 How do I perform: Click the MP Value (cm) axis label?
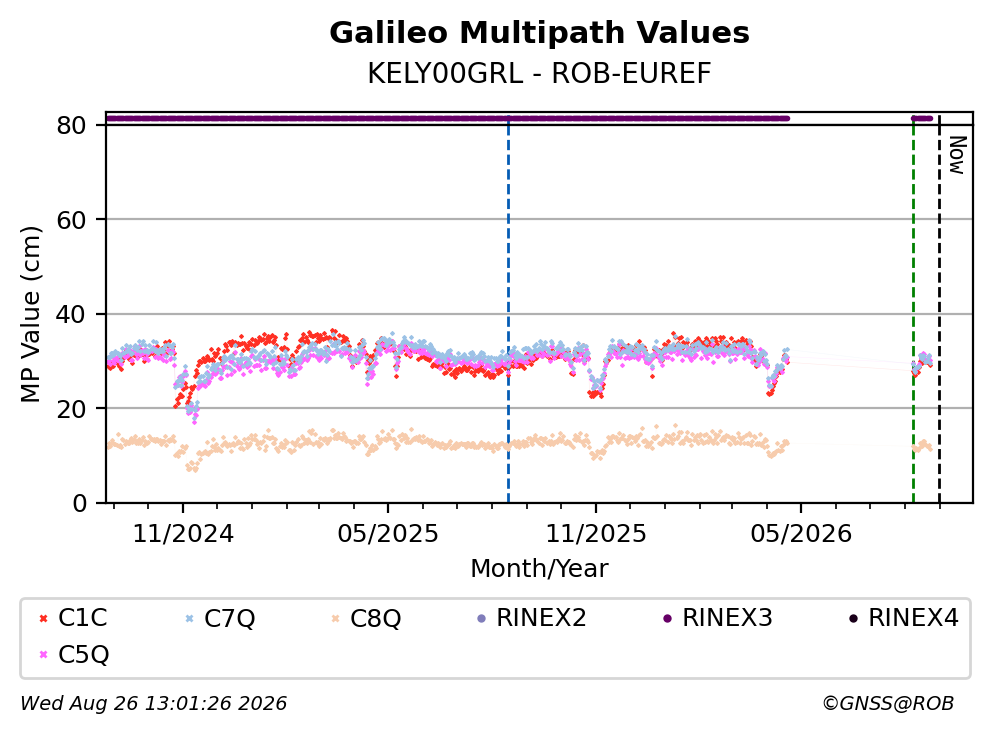[30, 314]
